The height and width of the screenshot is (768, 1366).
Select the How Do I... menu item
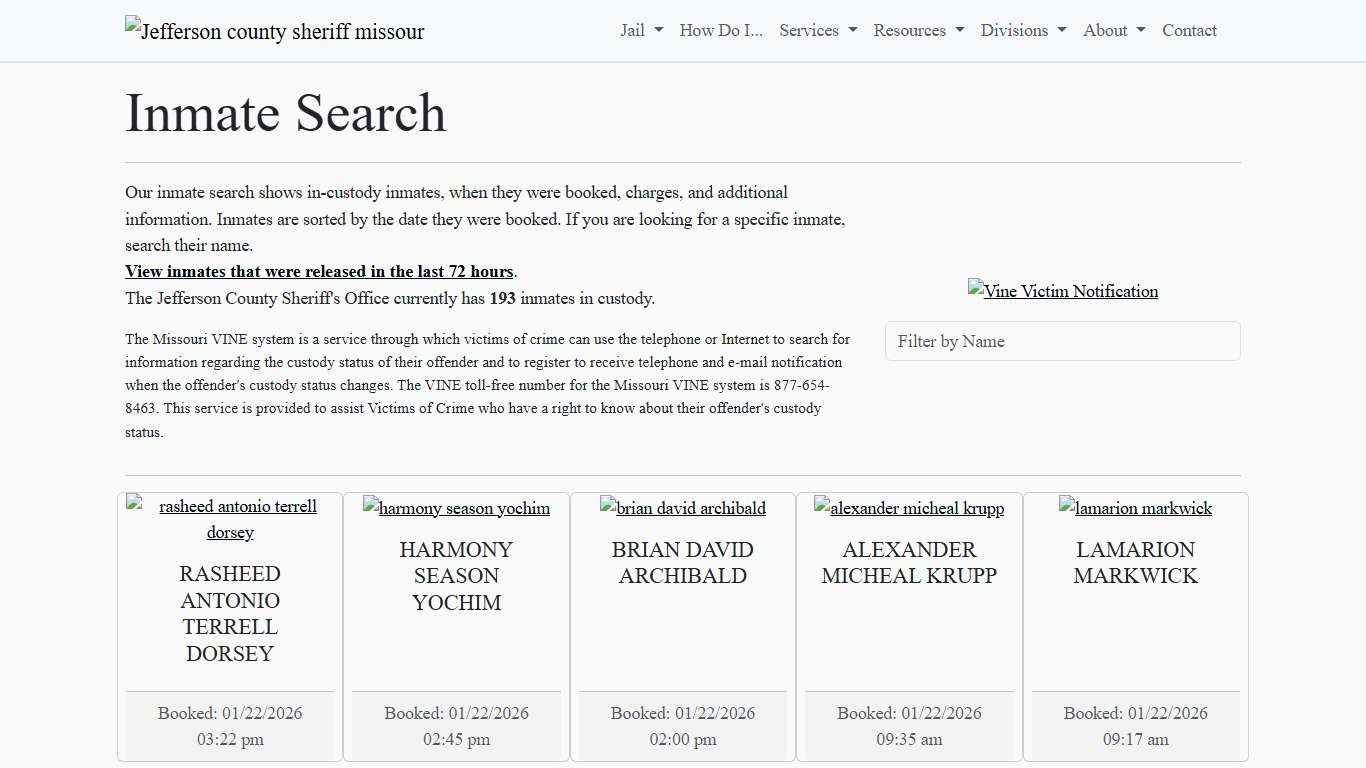coord(720,30)
